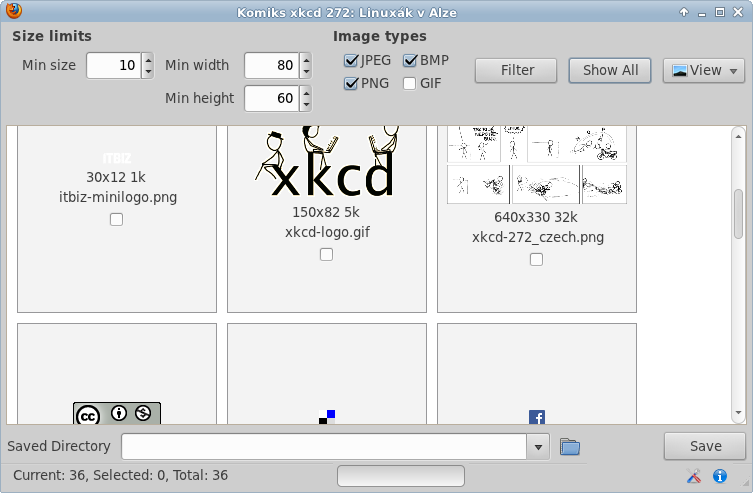
Task: Select the small blue-black pixel thumbnail
Action: 327,417
